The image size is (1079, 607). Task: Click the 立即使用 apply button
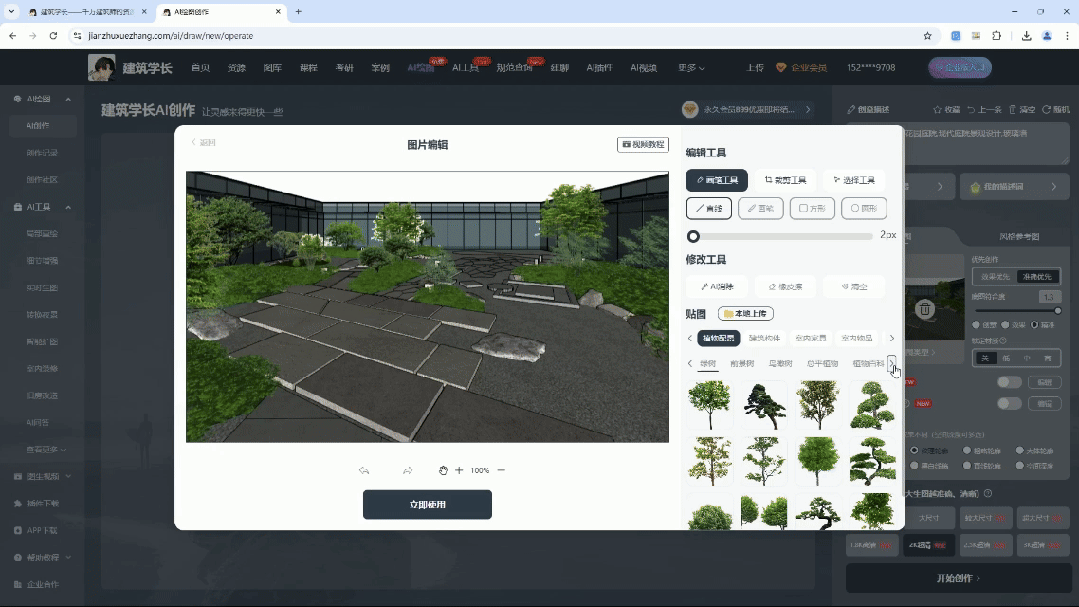(x=427, y=504)
